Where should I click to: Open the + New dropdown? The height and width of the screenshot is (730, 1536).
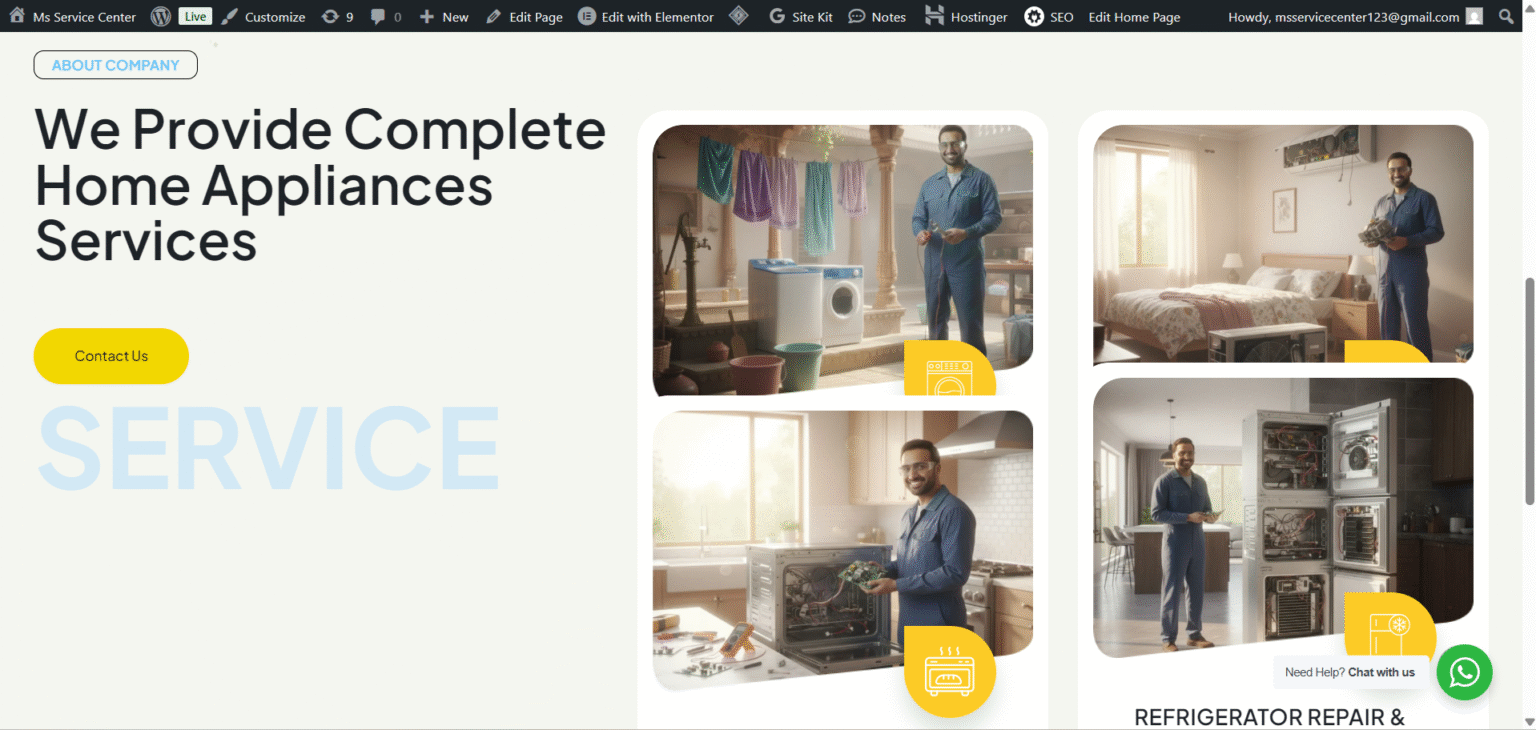tap(443, 16)
